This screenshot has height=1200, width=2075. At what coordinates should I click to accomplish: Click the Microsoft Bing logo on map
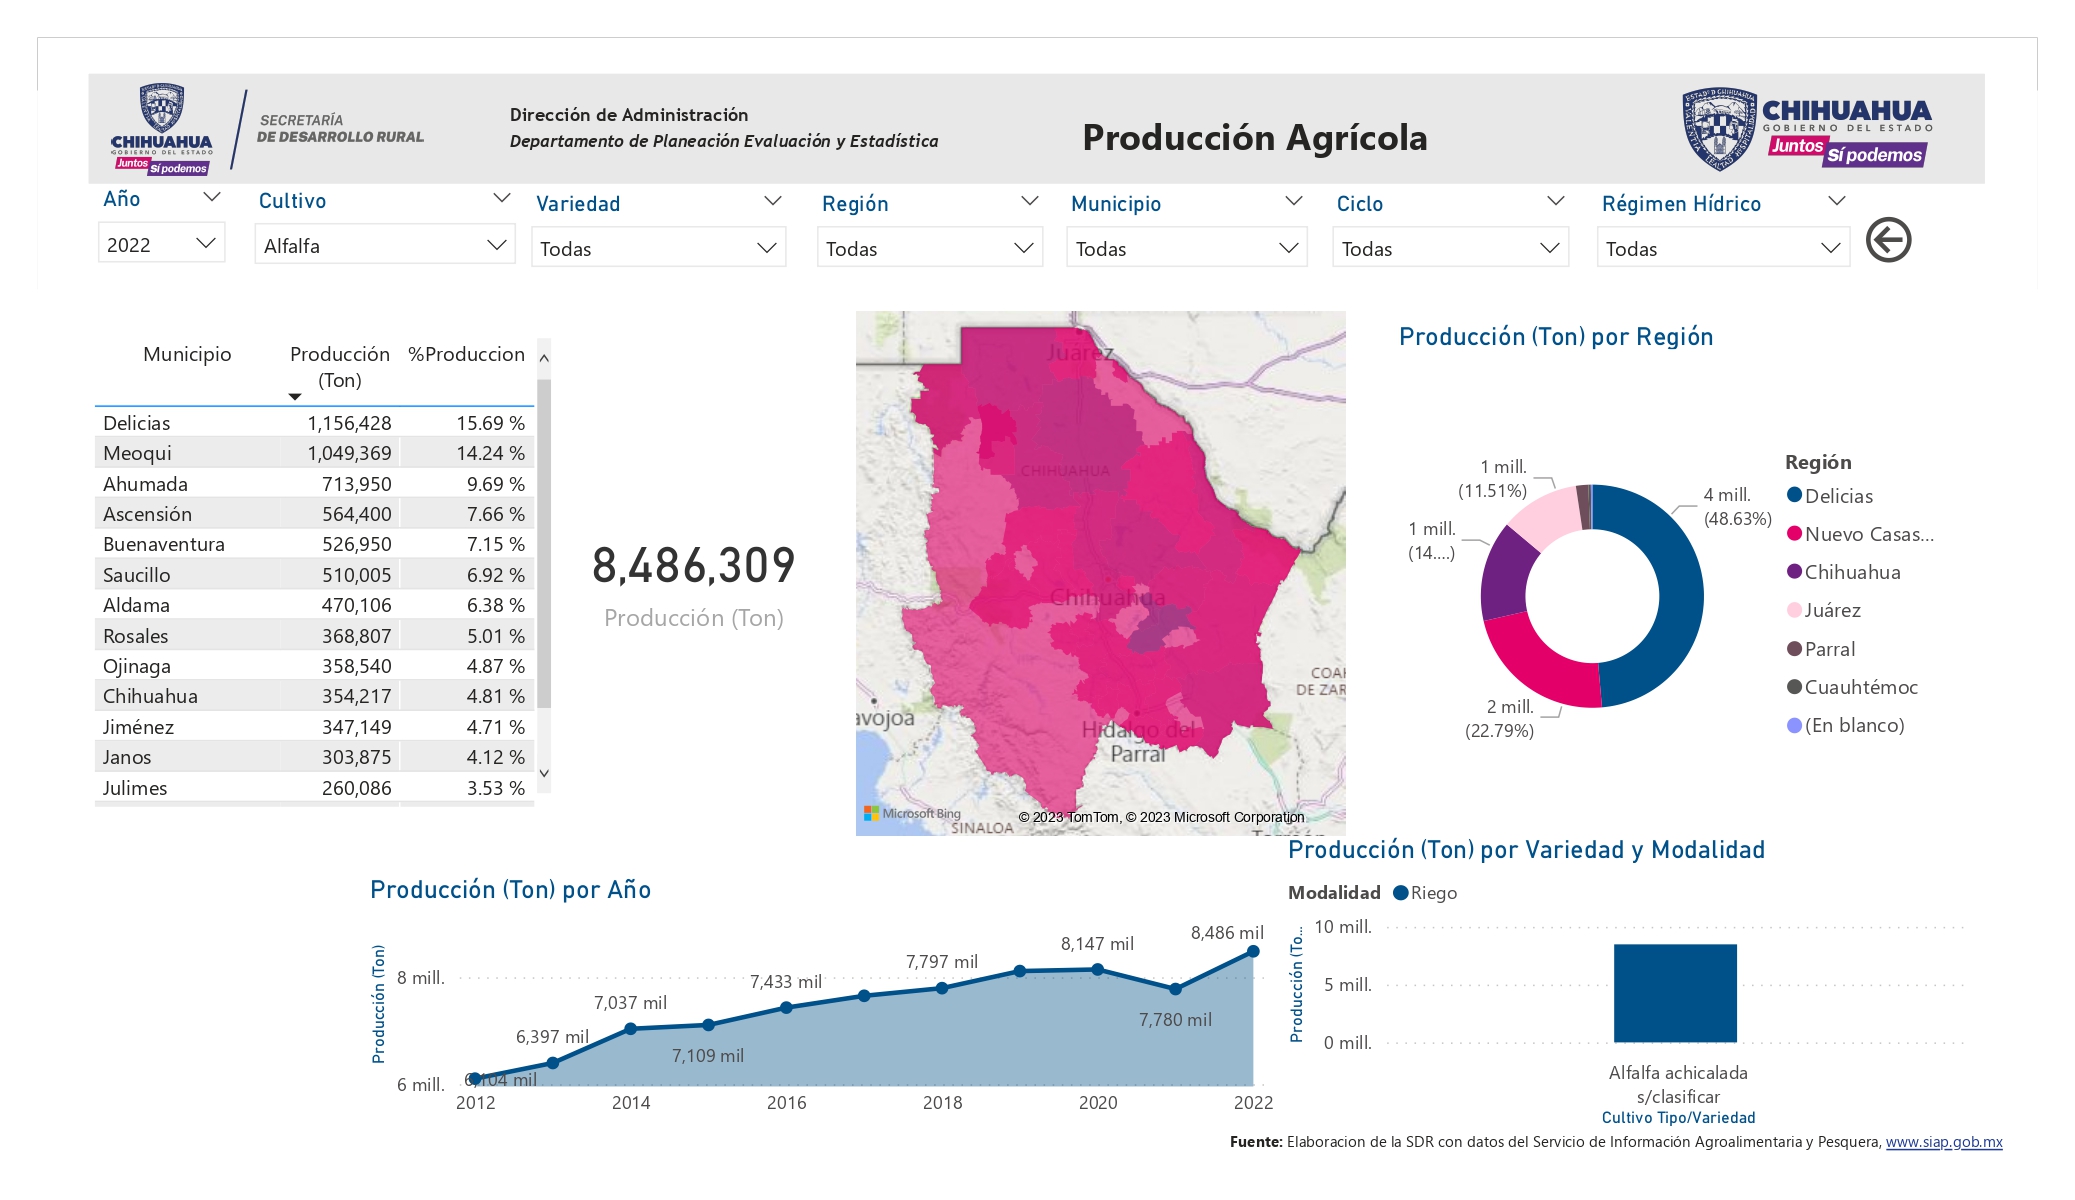pyautogui.click(x=912, y=814)
